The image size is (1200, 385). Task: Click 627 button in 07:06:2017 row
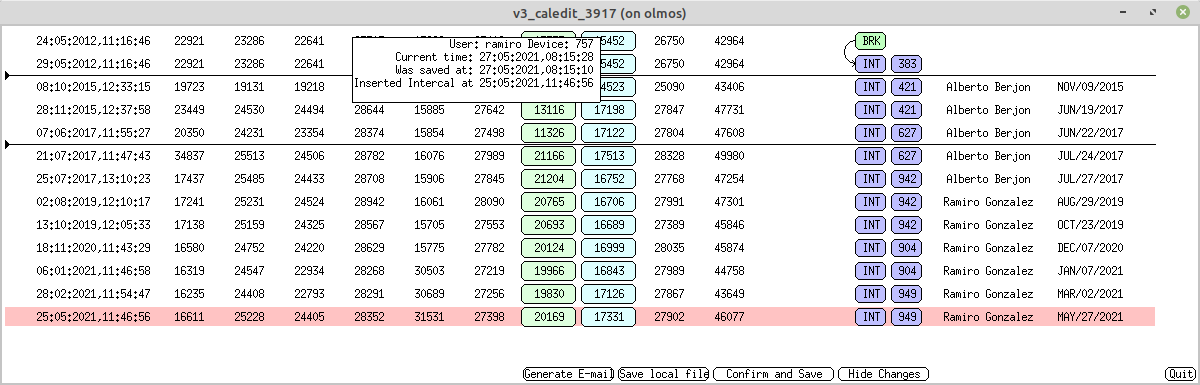pyautogui.click(x=906, y=132)
